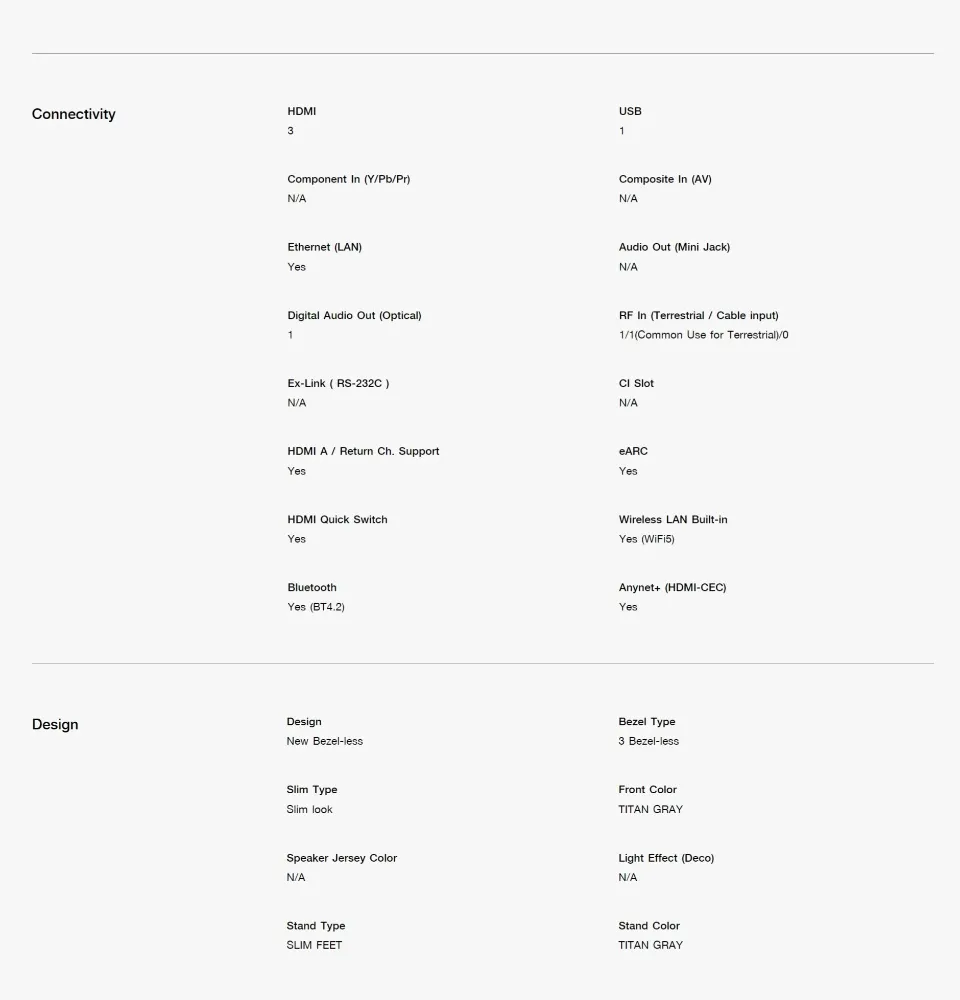960x1000 pixels.
Task: Click the Design section heading
Action: 55,724
